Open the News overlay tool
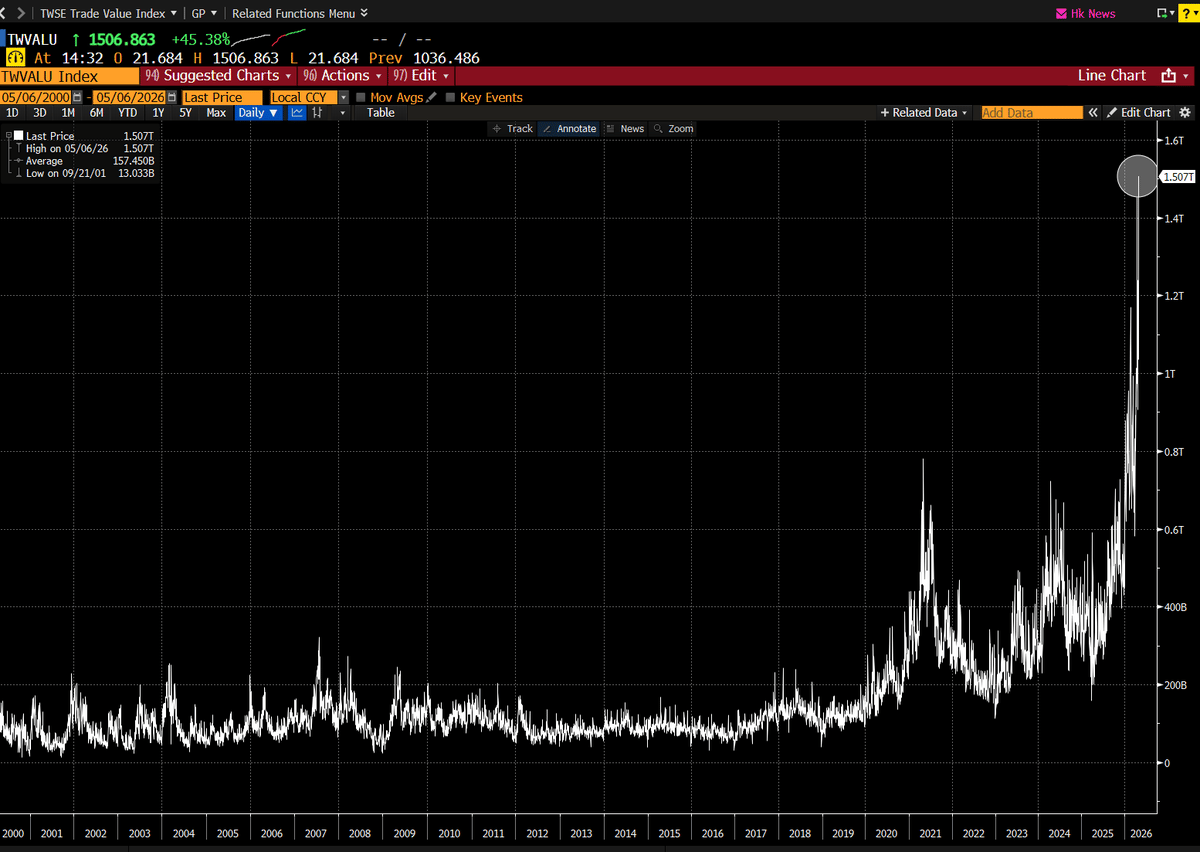Viewport: 1200px width, 852px height. 624,129
